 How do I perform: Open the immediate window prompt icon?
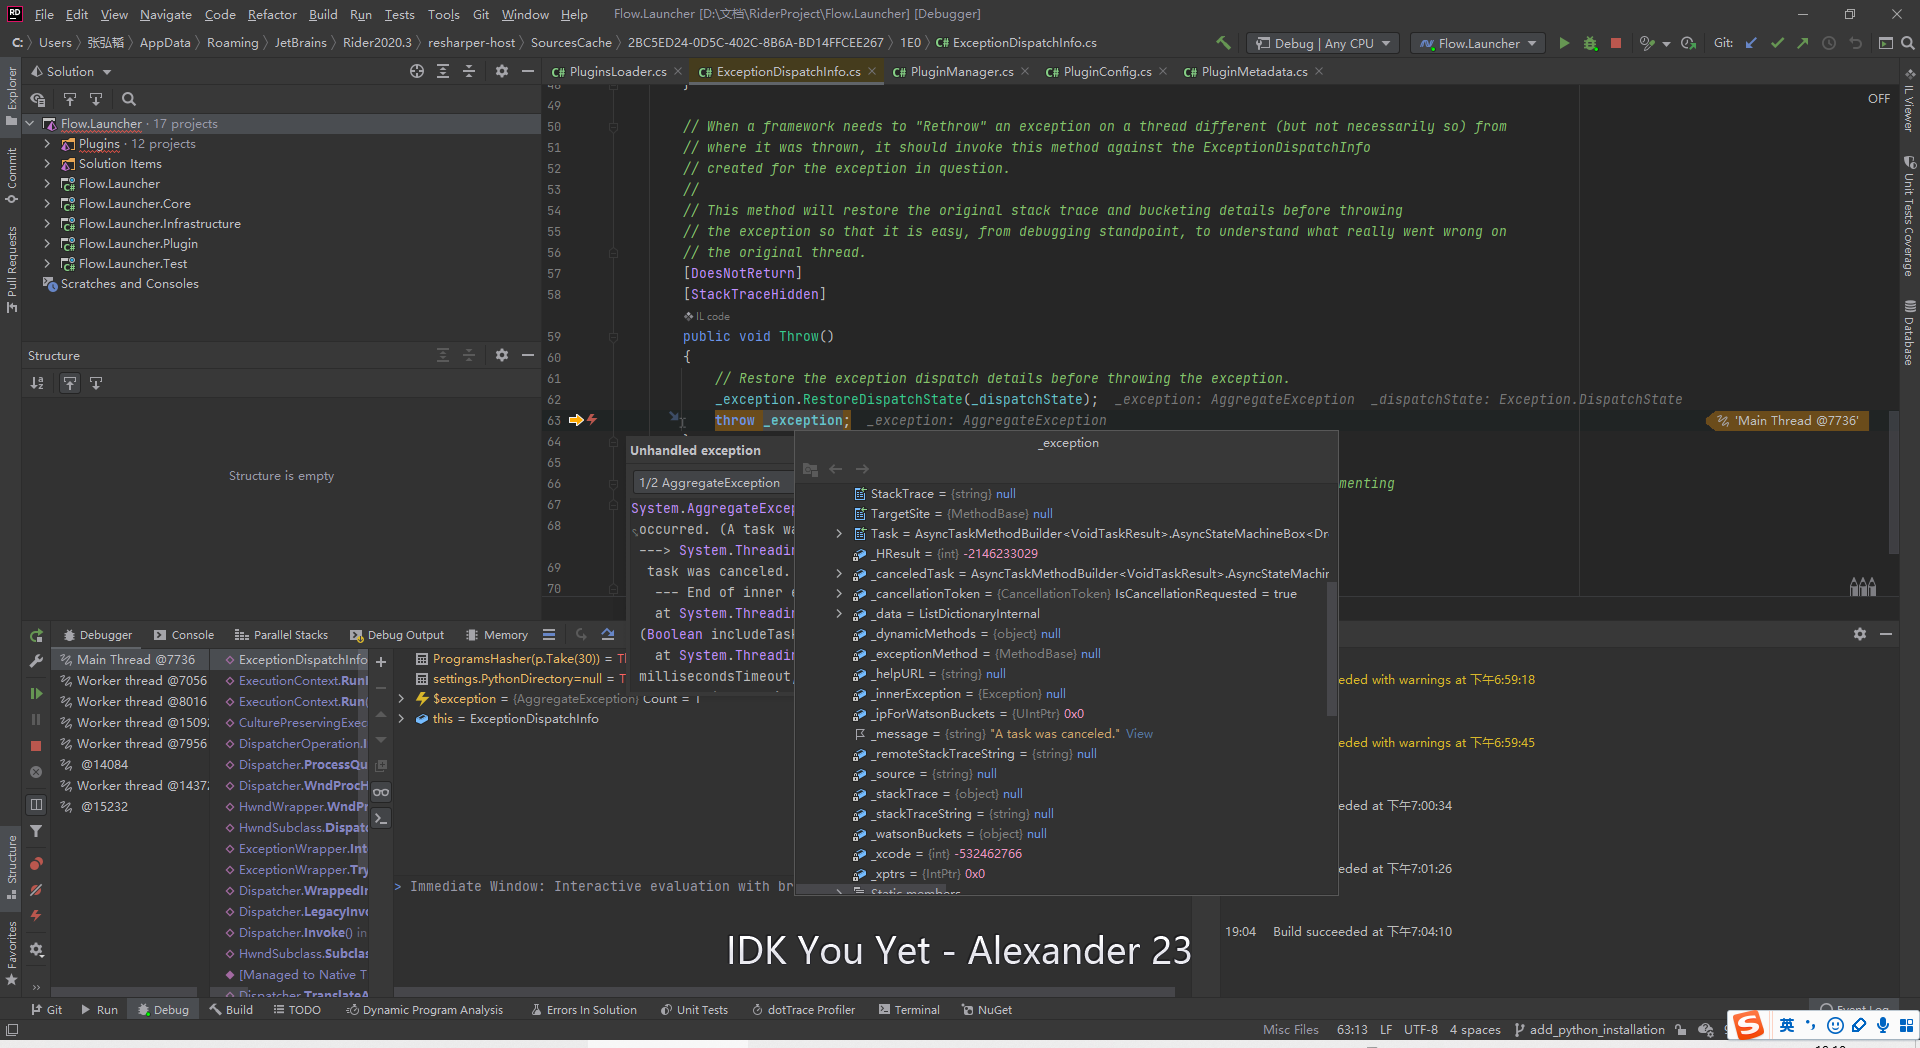381,818
